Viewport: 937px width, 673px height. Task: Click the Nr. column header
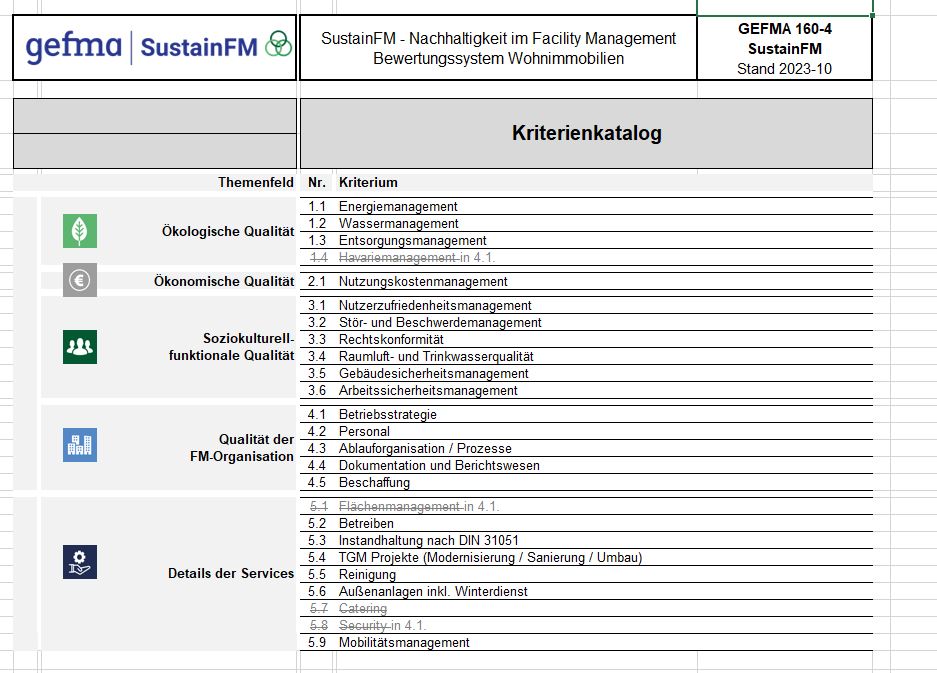[x=317, y=182]
